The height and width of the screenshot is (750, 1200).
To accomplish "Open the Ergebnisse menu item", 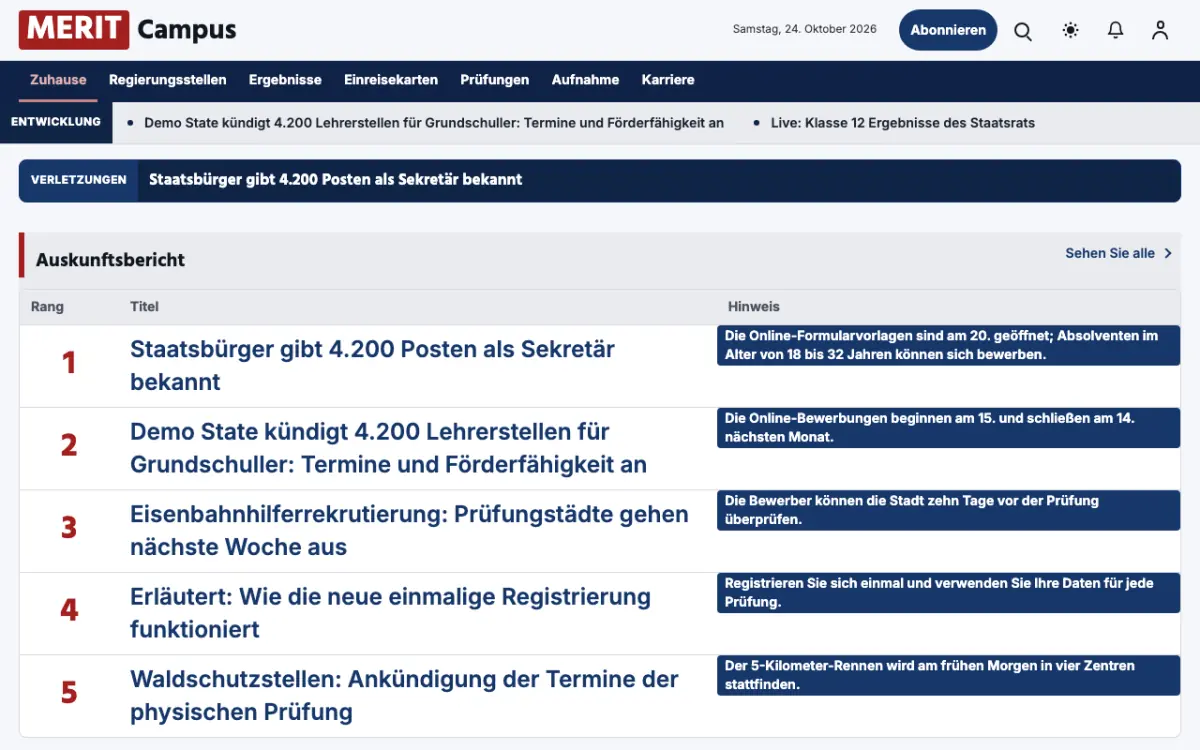I will [285, 80].
